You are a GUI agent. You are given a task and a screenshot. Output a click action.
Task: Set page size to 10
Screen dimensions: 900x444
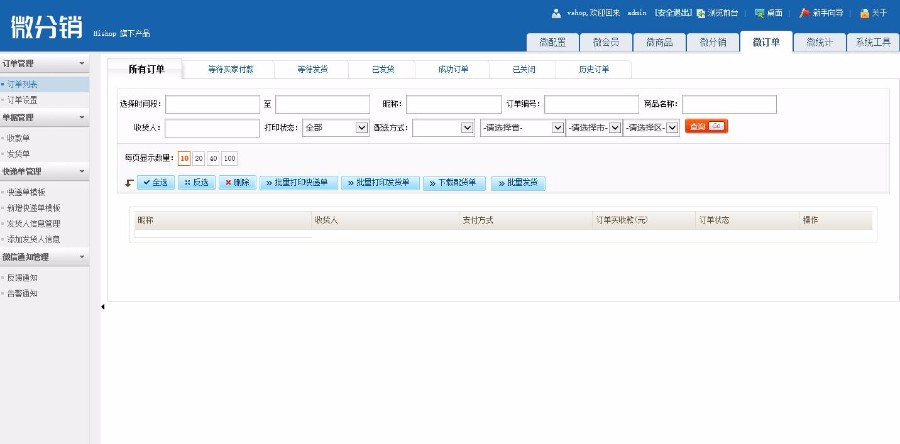coord(184,159)
